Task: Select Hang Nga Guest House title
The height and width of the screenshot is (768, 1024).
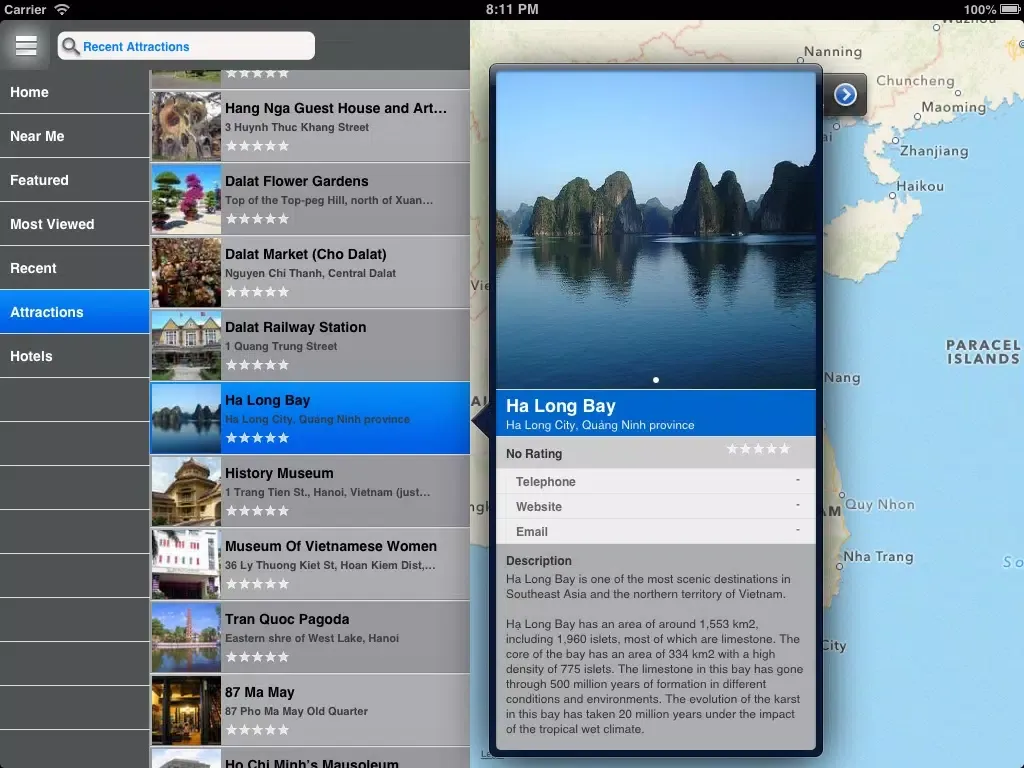Action: pos(336,108)
